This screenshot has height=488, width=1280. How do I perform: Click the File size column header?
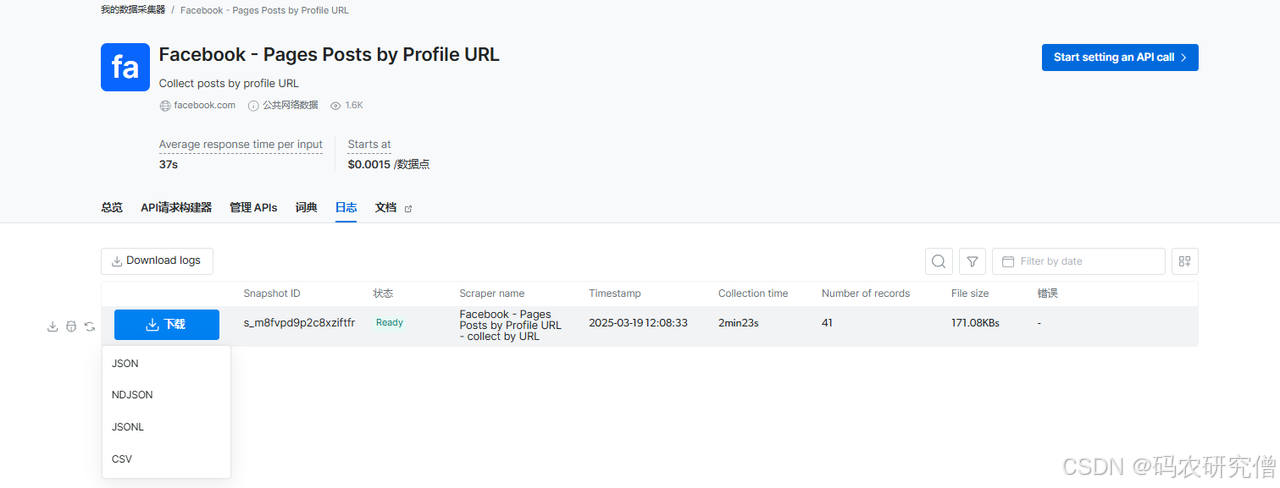[x=970, y=293]
